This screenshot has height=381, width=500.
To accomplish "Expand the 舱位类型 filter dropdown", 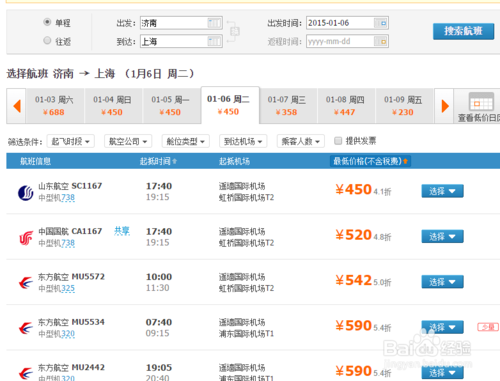I will 186,141.
